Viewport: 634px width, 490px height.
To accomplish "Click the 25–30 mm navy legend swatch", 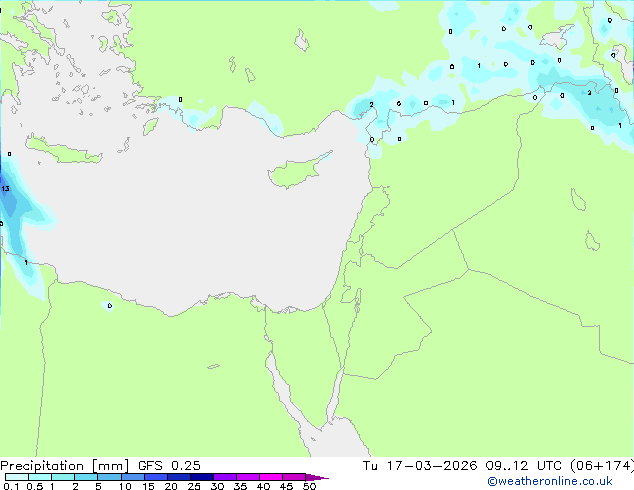I will coord(201,477).
